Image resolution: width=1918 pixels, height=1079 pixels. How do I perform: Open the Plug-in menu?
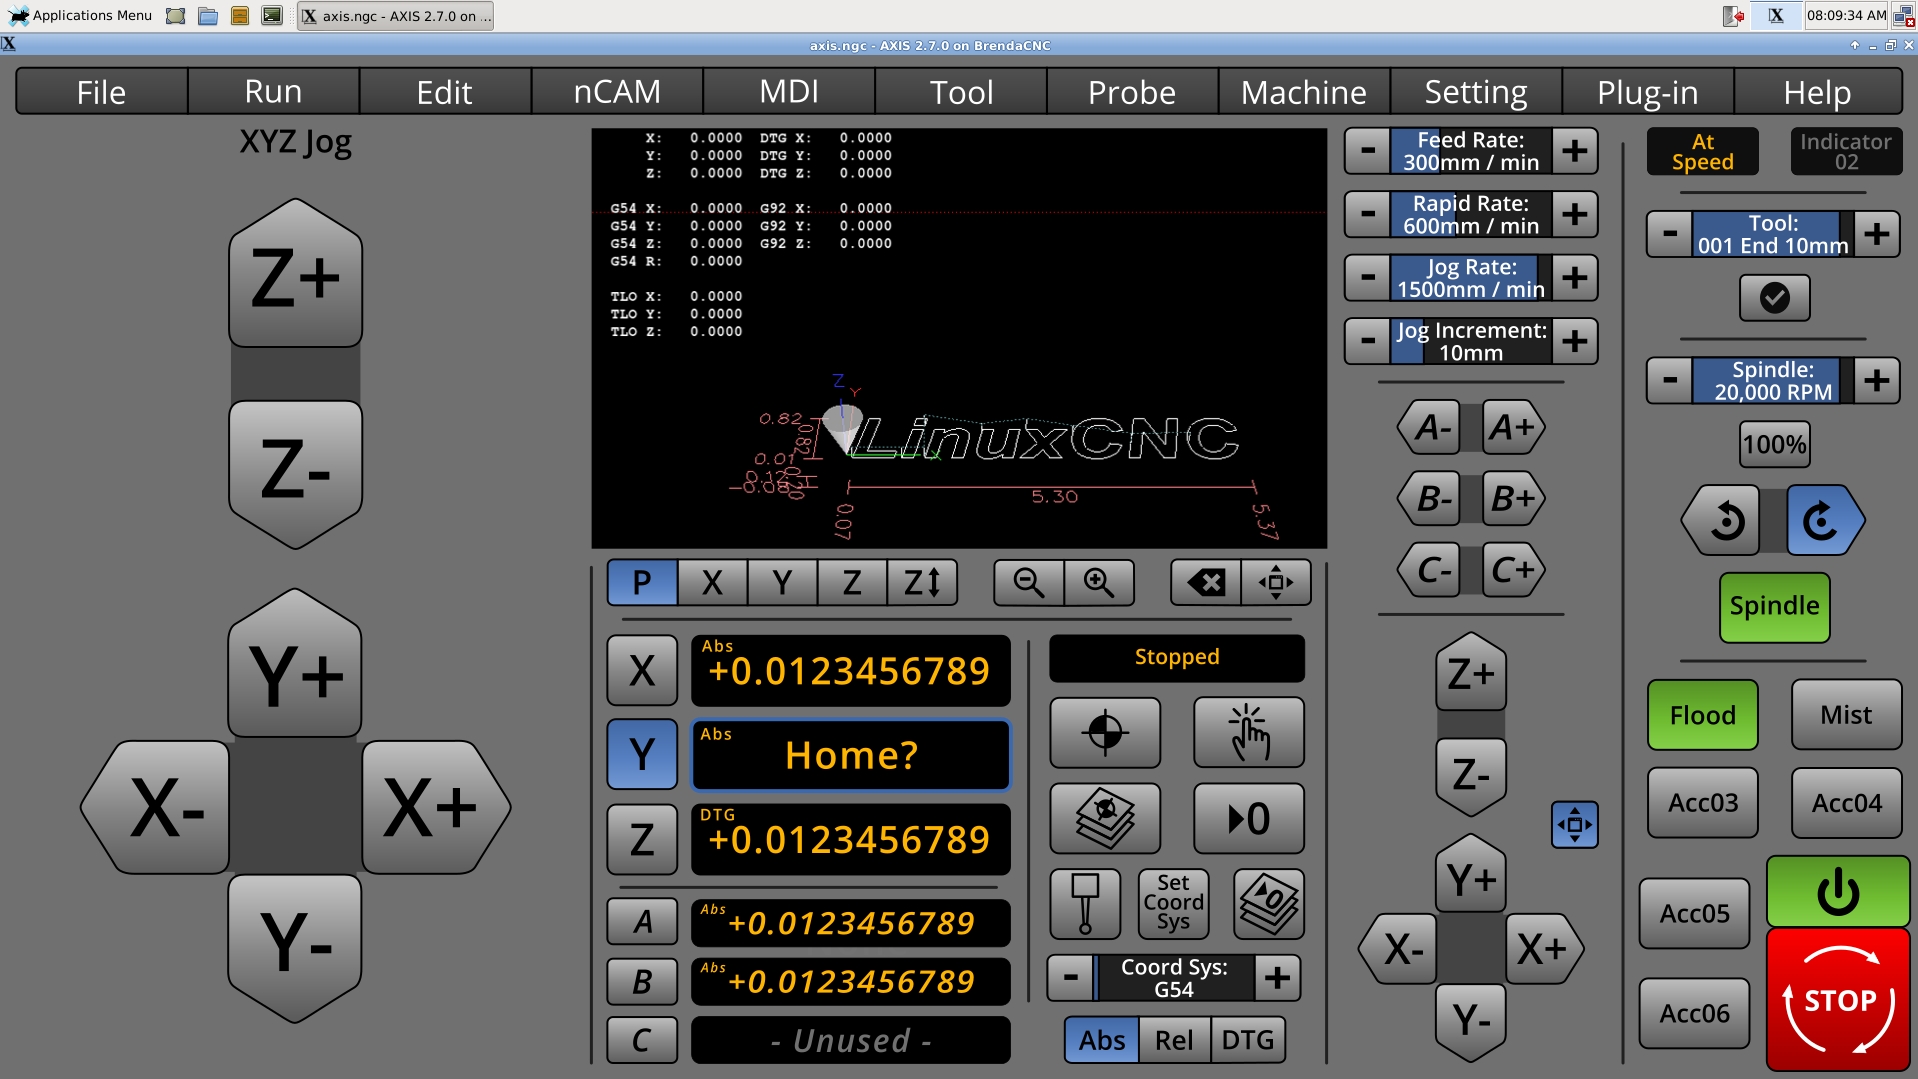pos(1647,92)
